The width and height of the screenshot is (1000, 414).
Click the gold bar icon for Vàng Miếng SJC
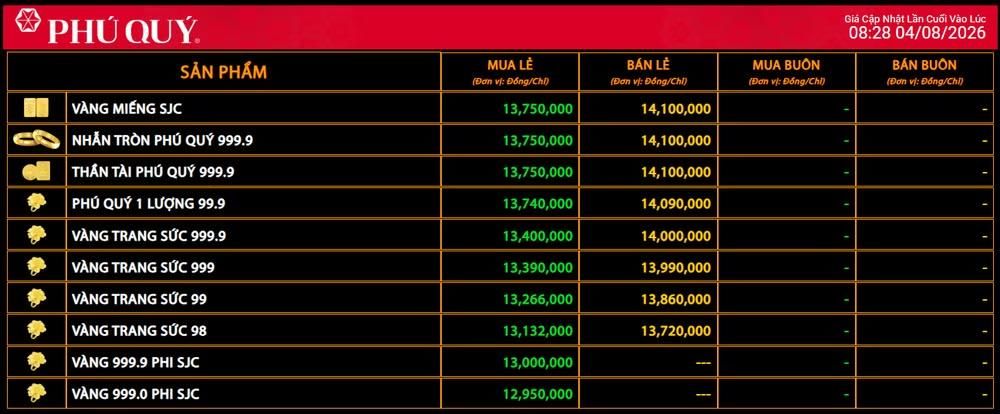(x=36, y=108)
